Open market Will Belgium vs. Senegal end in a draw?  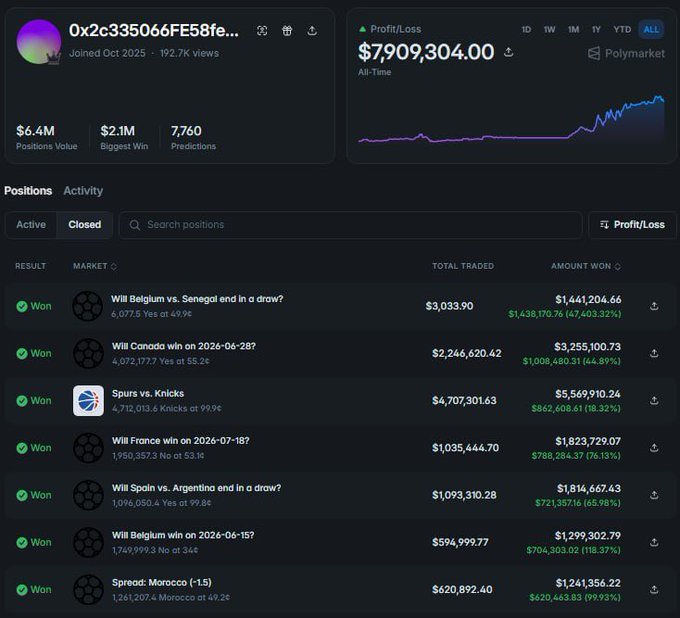(x=197, y=299)
